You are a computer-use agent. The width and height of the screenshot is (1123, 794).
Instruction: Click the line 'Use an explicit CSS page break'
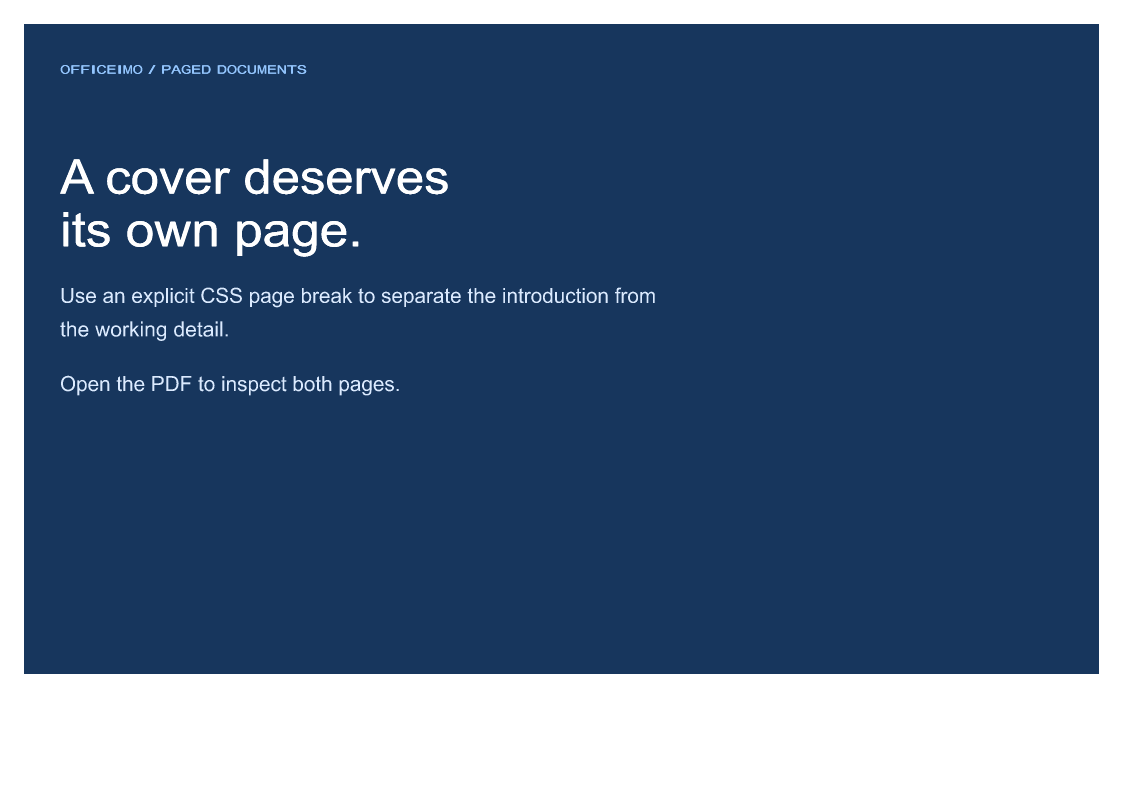pos(358,296)
